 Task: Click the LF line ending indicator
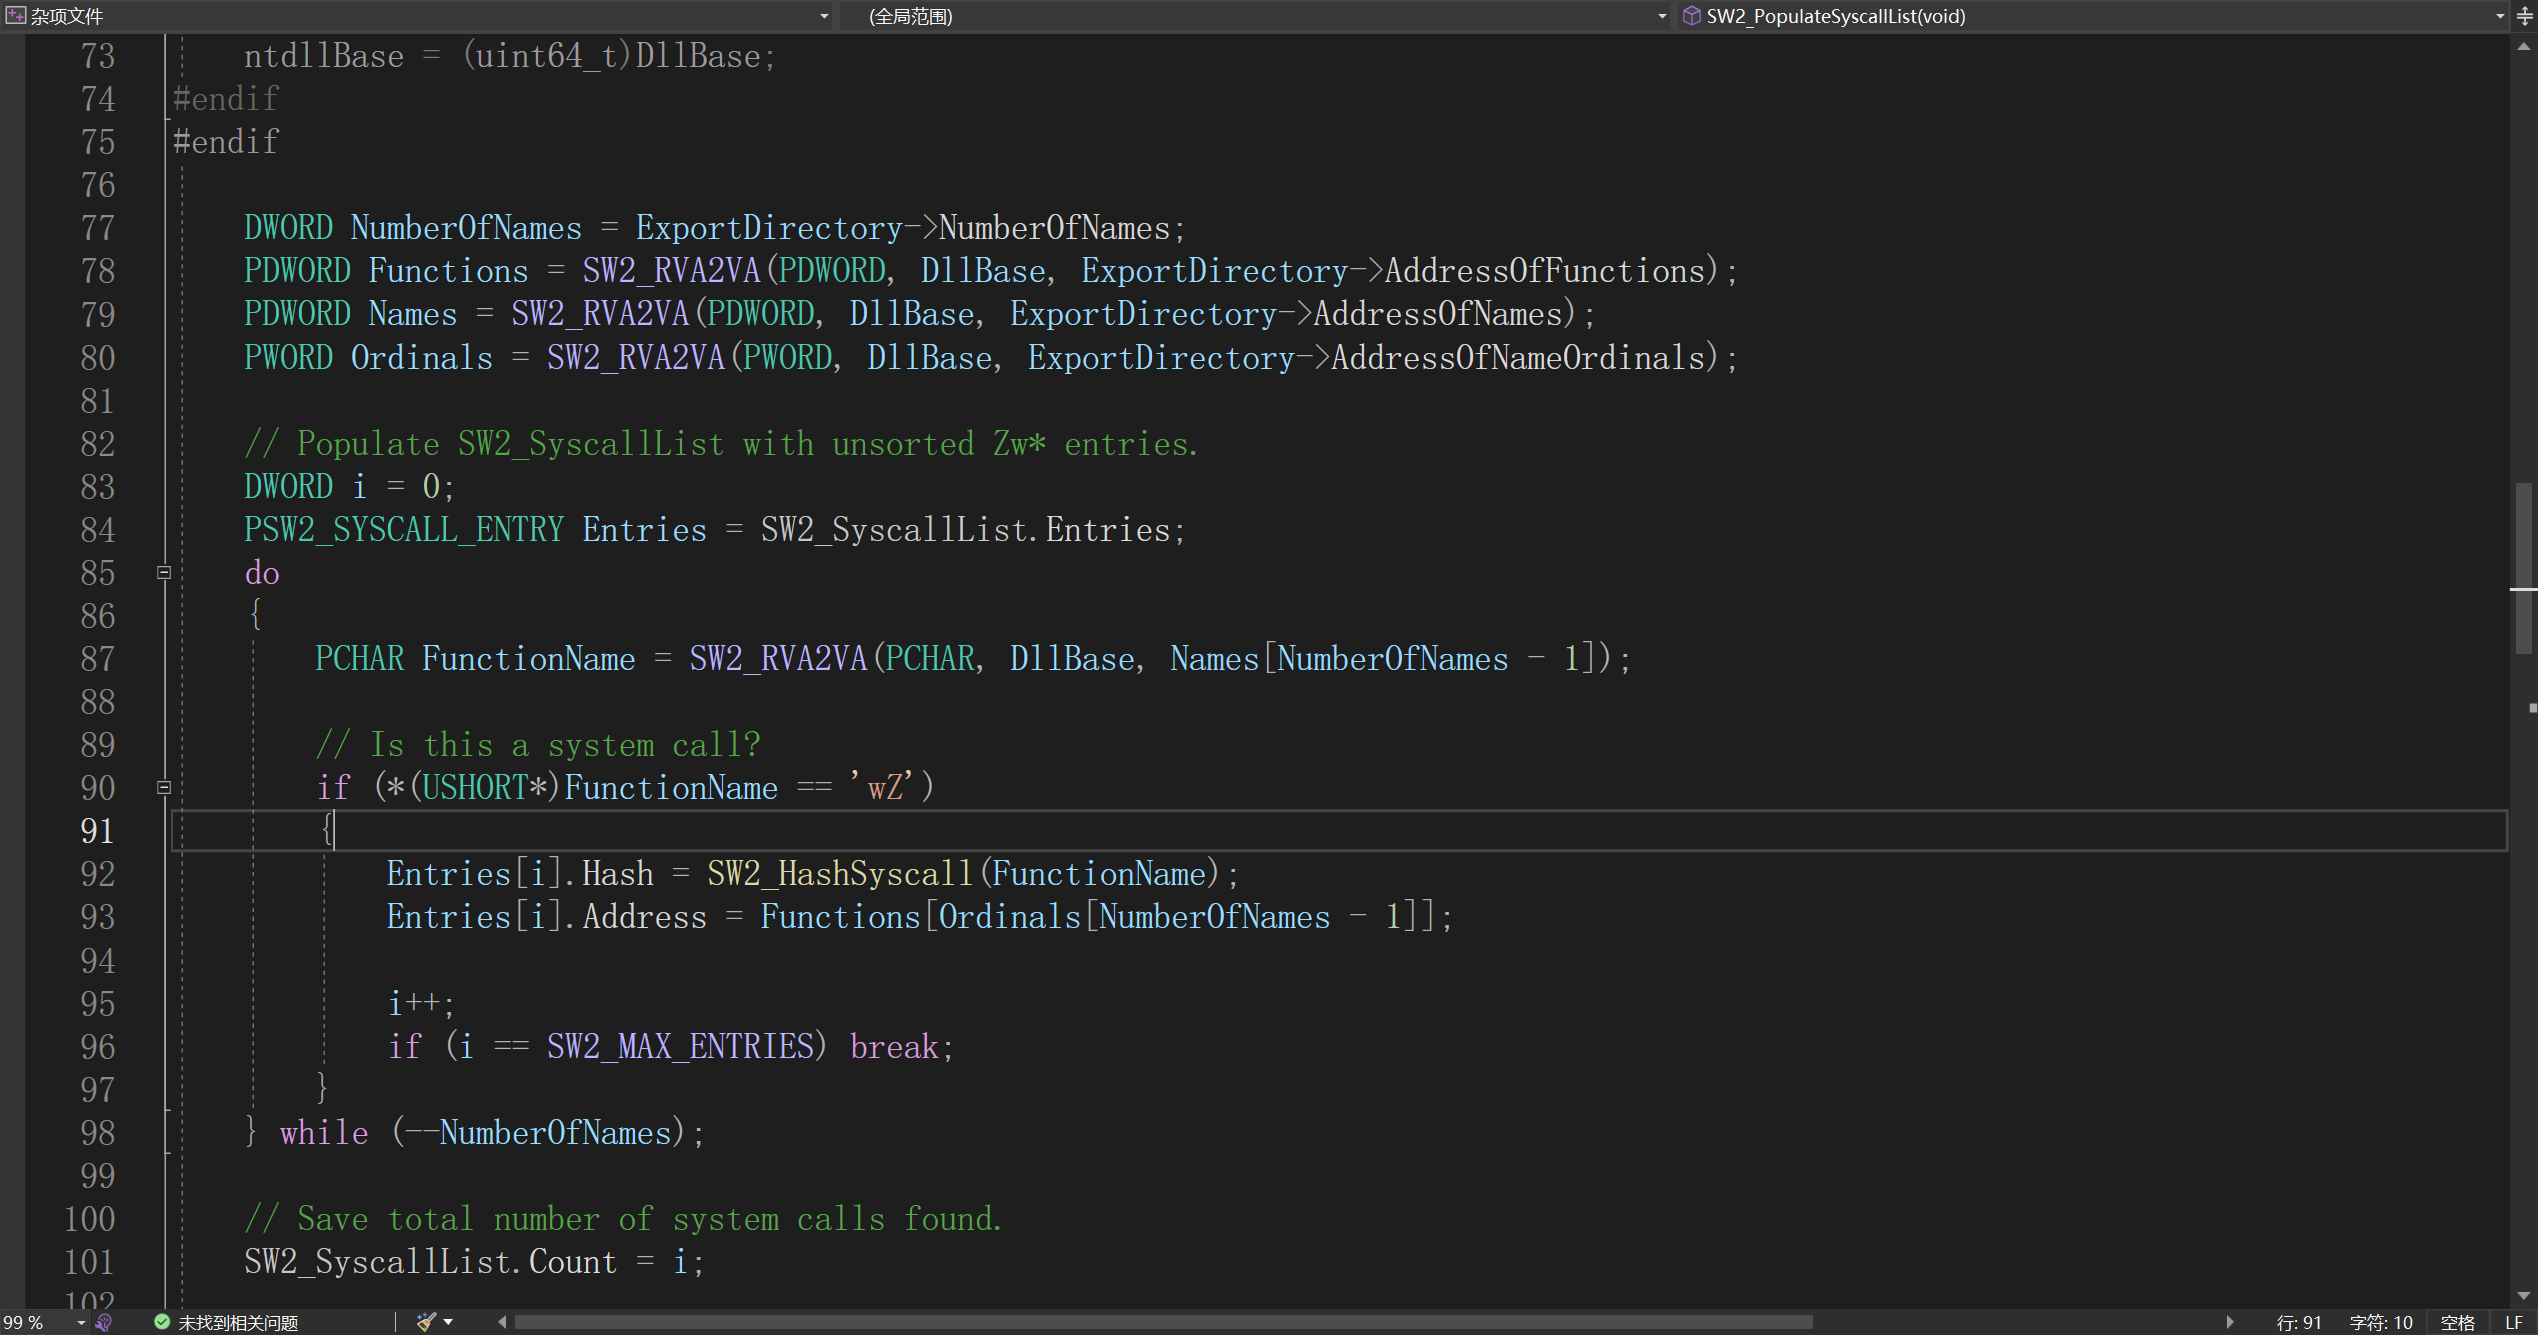click(x=2513, y=1322)
